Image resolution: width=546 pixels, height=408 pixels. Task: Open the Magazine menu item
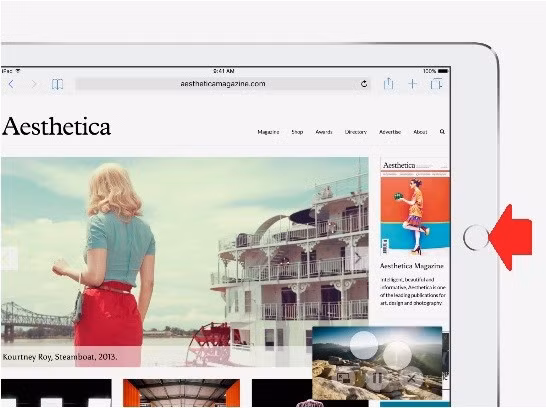pos(268,132)
